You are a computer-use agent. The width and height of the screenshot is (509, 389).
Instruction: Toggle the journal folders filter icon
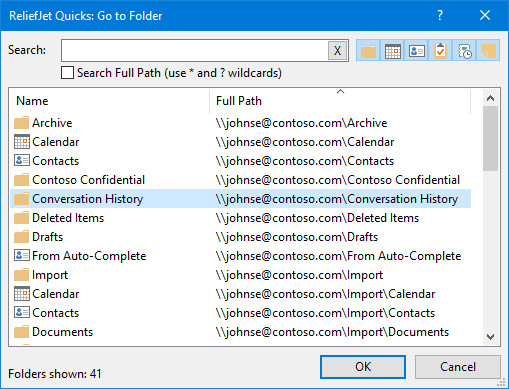tap(464, 51)
